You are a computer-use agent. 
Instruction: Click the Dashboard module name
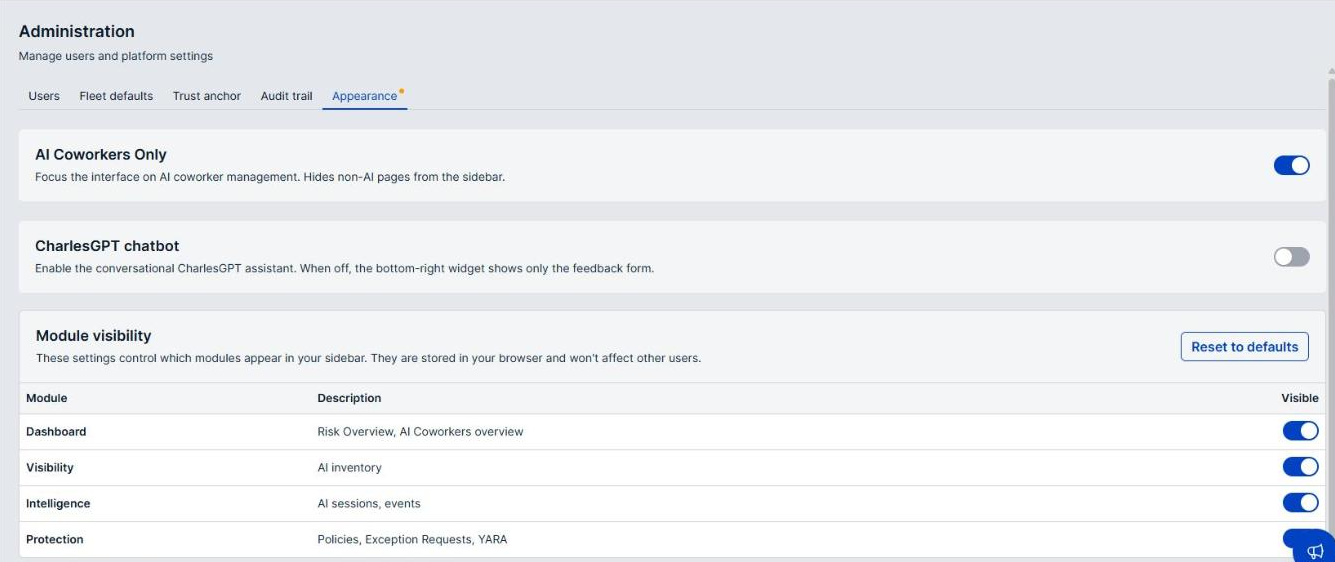tap(56, 432)
